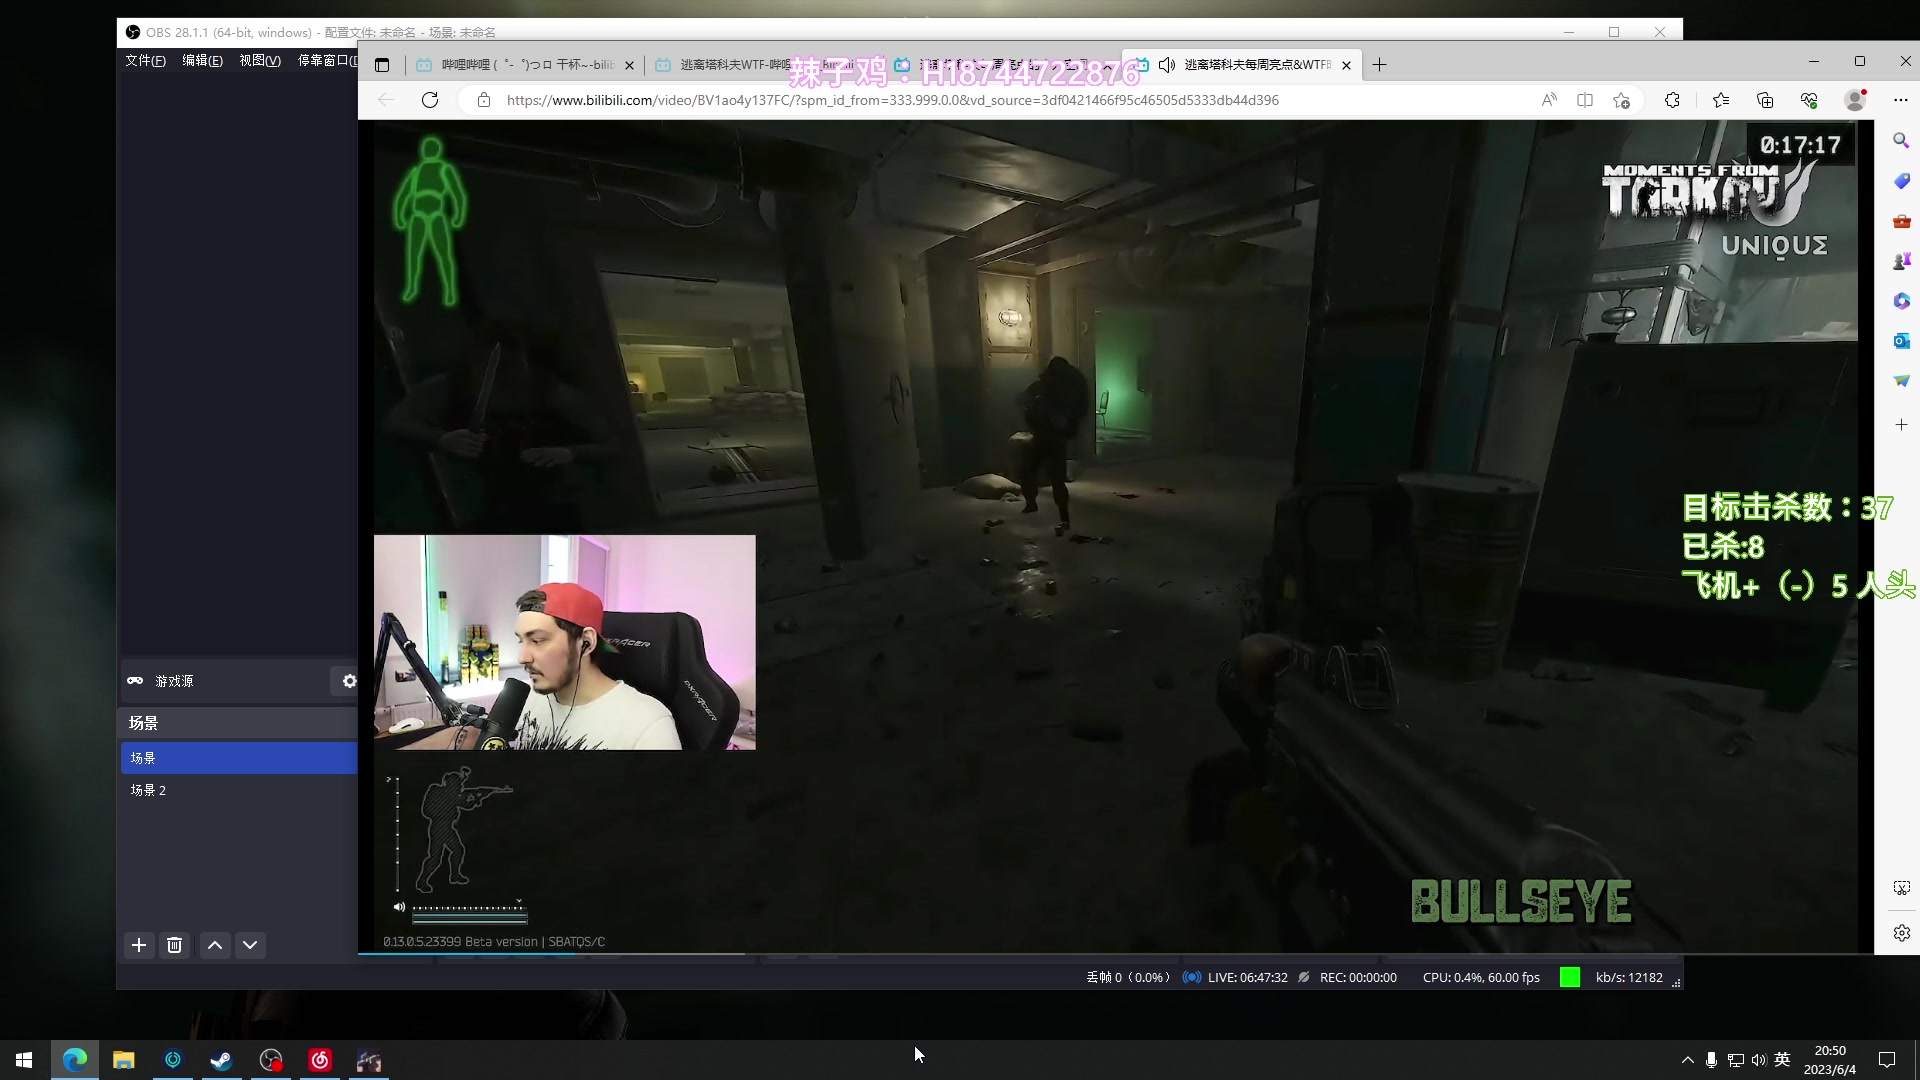Close the 哔哩哔哩 干杯 browser tab
The width and height of the screenshot is (1920, 1080).
click(x=629, y=66)
